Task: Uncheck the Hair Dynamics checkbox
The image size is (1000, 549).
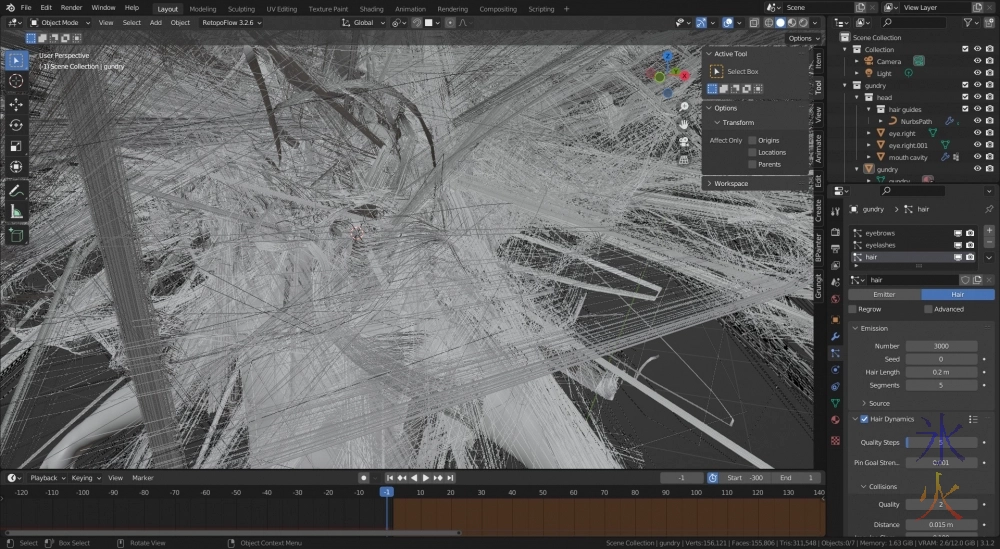Action: [x=864, y=419]
